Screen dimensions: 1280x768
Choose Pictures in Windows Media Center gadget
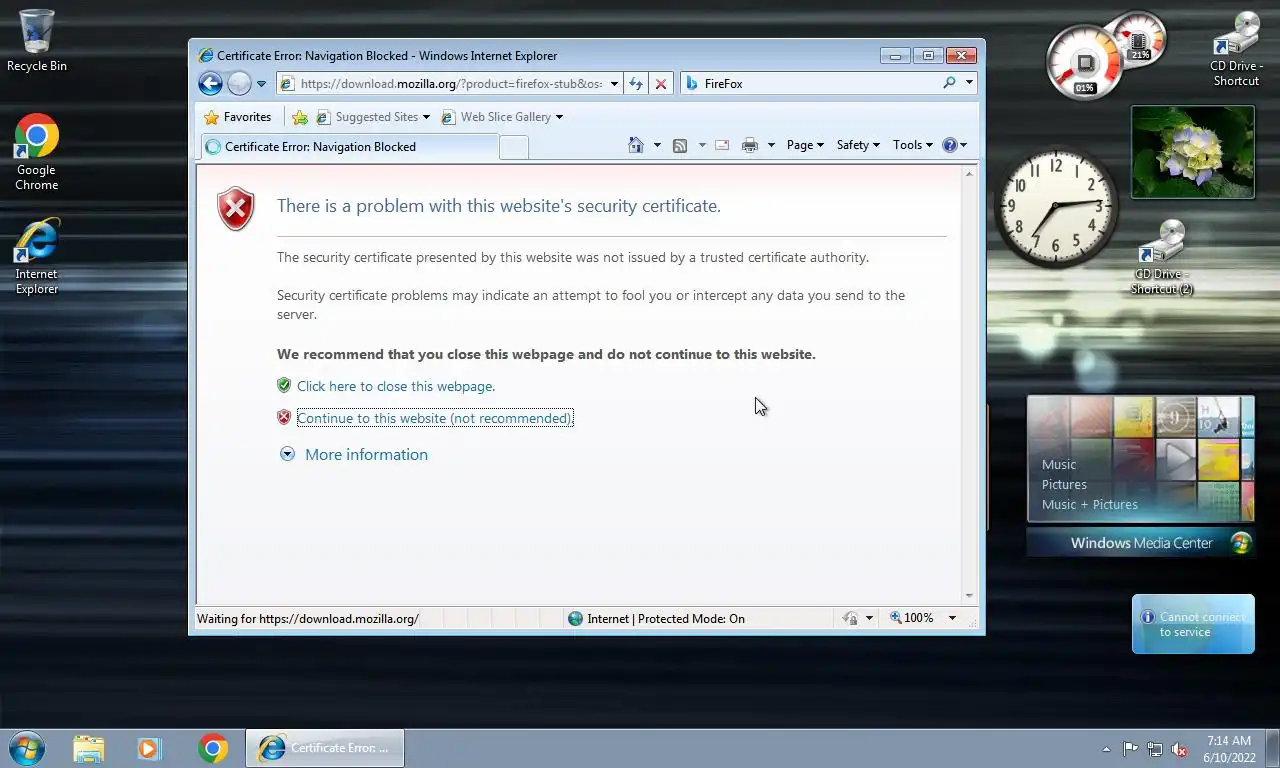click(x=1064, y=484)
